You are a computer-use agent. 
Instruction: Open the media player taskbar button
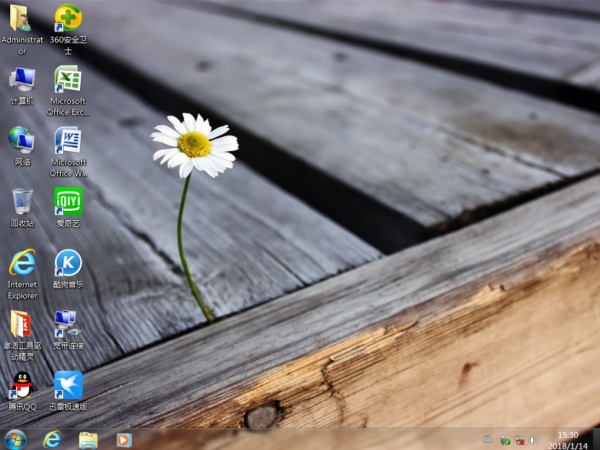pyautogui.click(x=124, y=440)
